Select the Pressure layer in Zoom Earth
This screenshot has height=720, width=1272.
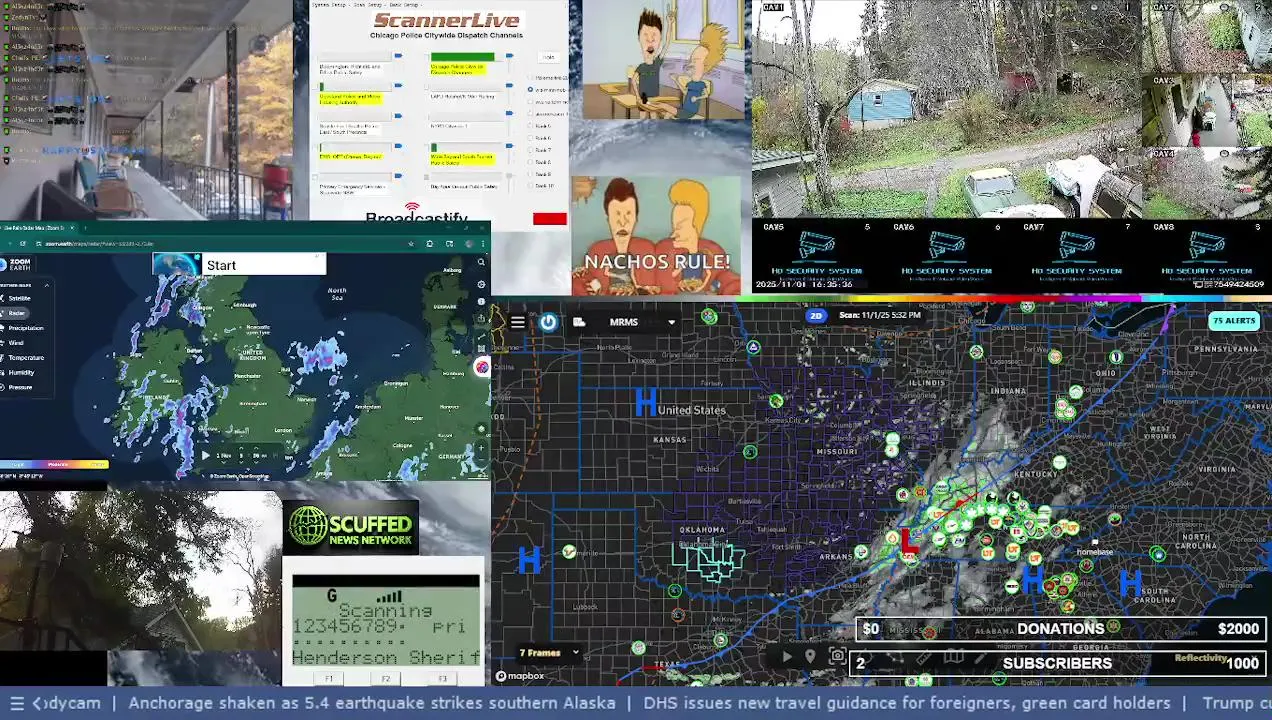click(18, 387)
